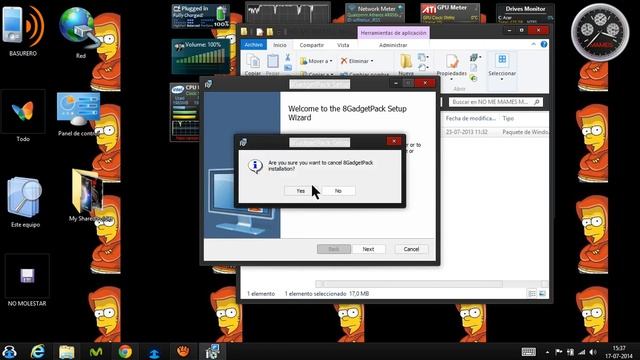The image size is (640, 360).
Task: Click Cancel in the Setup Wizard
Action: 411,249
